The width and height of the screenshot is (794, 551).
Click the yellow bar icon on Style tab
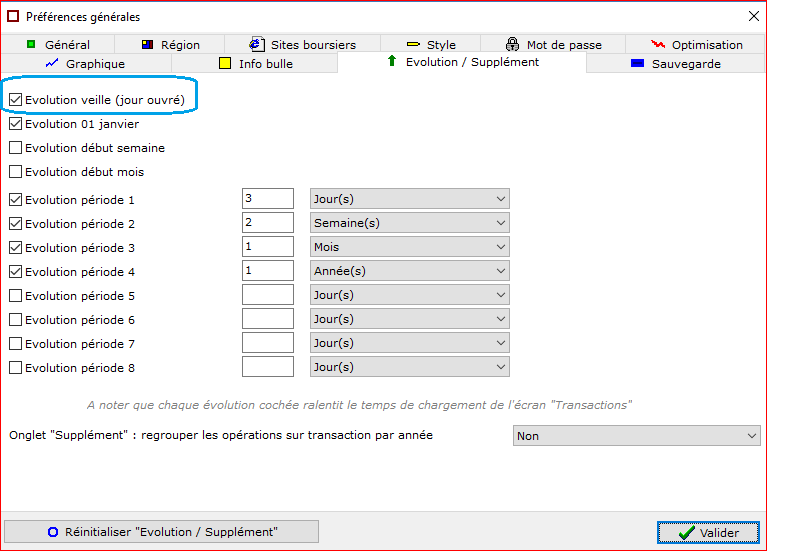coord(413,45)
